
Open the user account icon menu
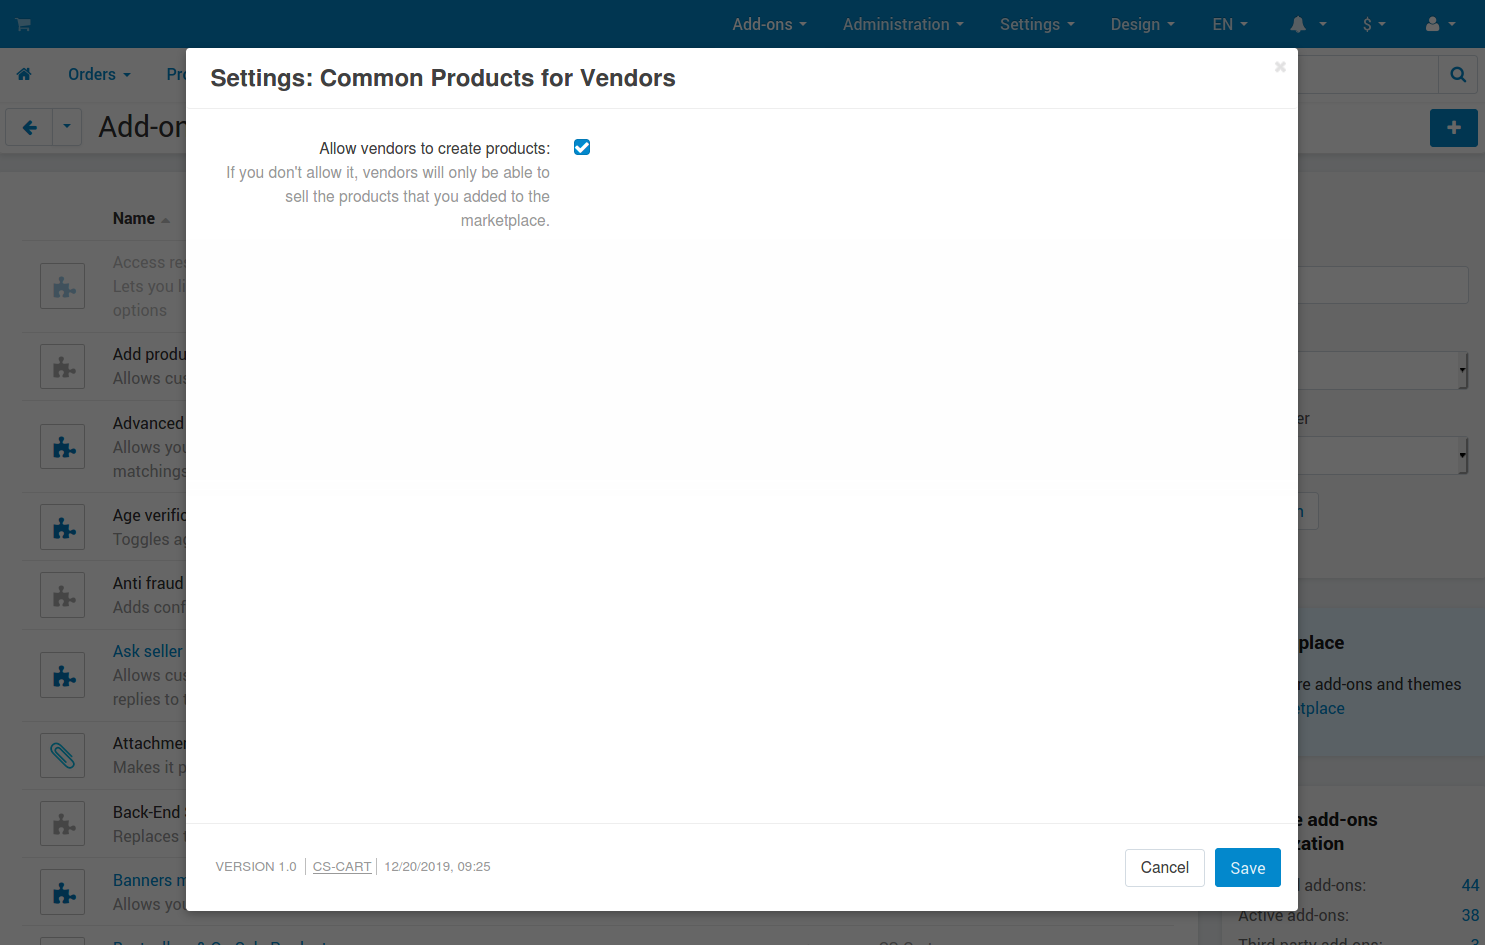pos(1441,24)
